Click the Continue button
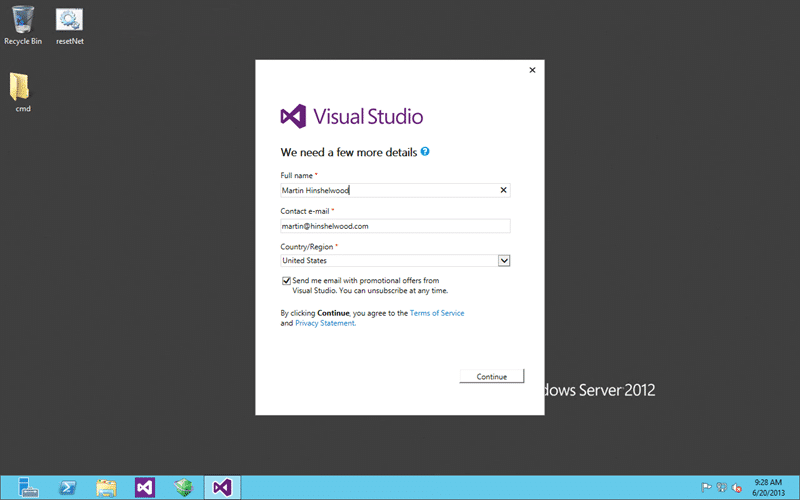Image resolution: width=800 pixels, height=500 pixels. coord(491,377)
